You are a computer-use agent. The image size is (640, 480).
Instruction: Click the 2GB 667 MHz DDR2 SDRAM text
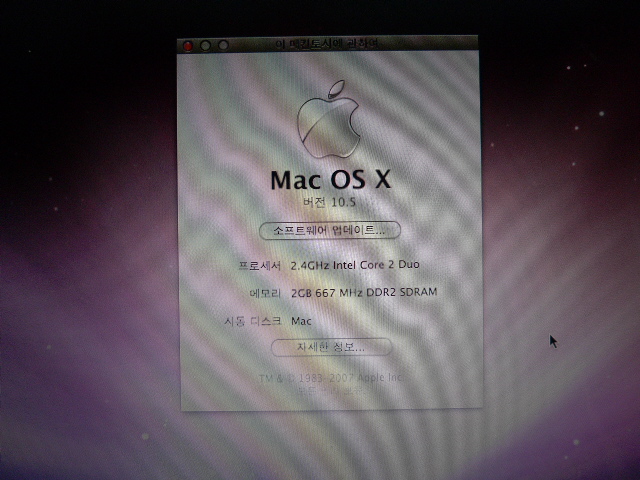click(x=364, y=293)
